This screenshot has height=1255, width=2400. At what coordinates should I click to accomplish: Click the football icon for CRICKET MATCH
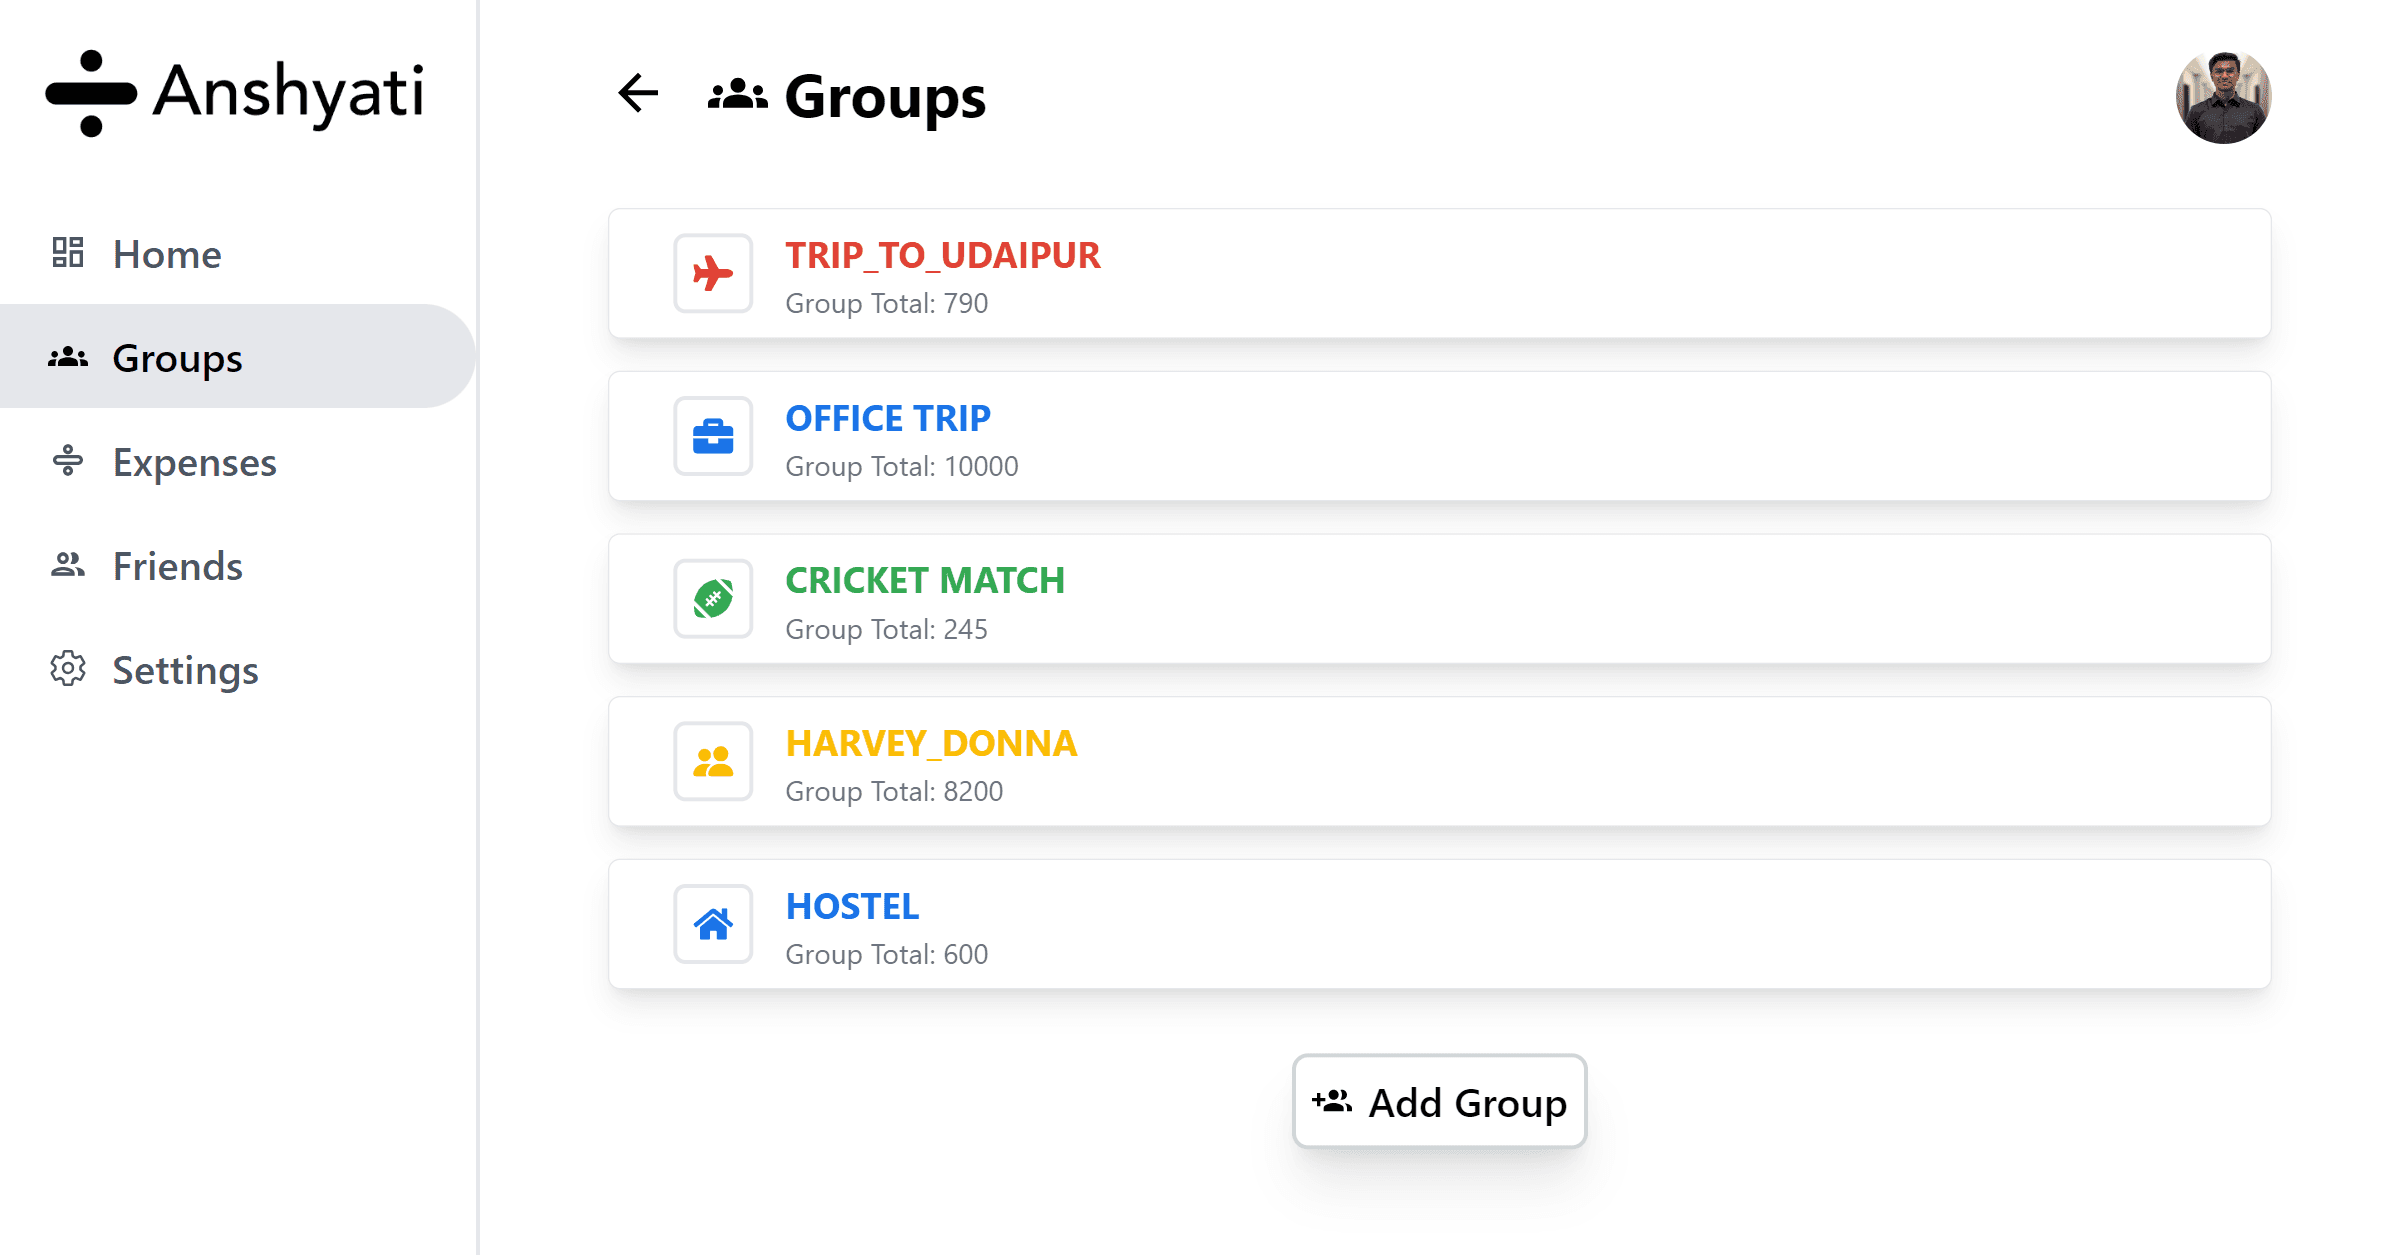(713, 599)
